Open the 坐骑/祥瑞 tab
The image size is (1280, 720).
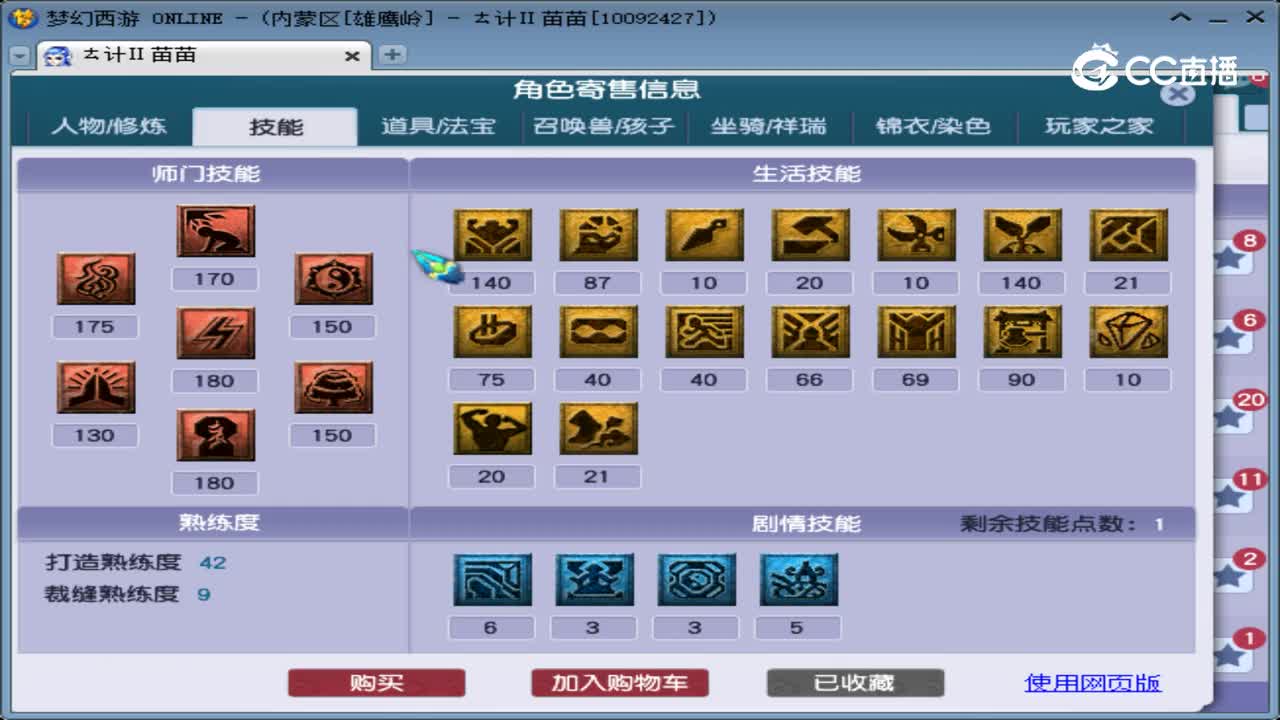[x=769, y=127]
